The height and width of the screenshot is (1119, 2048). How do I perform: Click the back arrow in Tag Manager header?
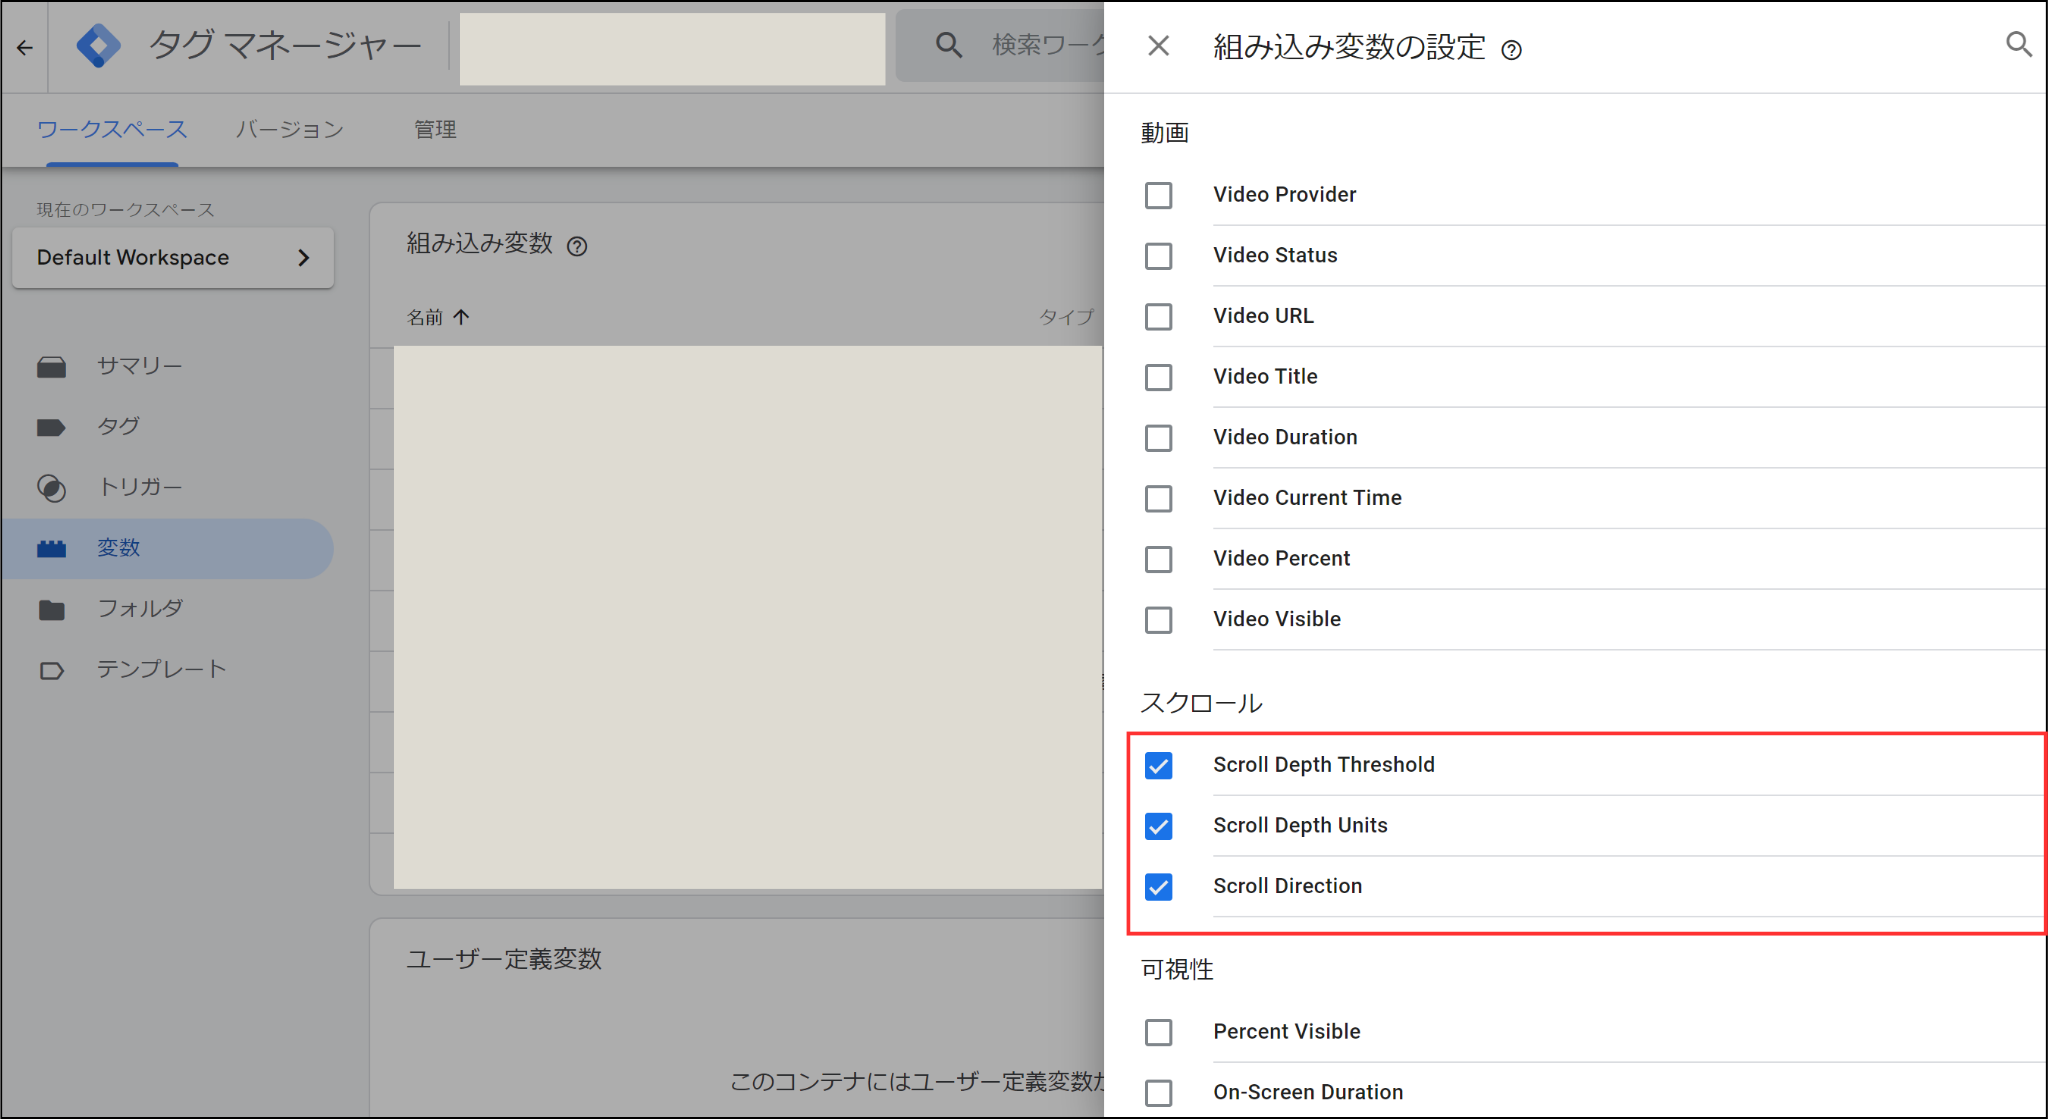tap(24, 47)
